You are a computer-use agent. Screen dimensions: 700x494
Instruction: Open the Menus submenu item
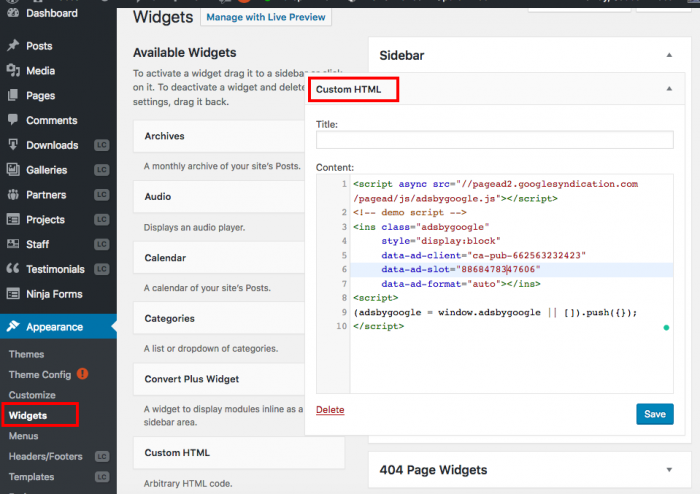pos(24,436)
